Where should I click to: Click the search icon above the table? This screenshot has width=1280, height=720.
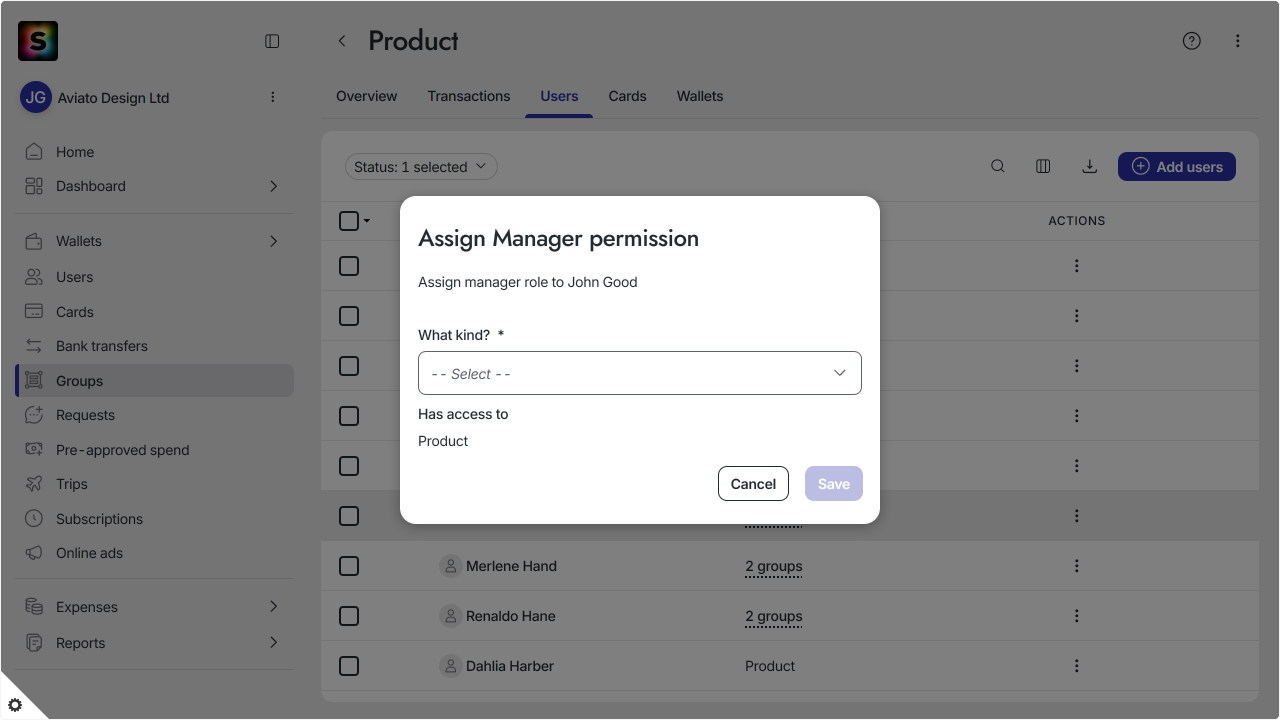(998, 166)
